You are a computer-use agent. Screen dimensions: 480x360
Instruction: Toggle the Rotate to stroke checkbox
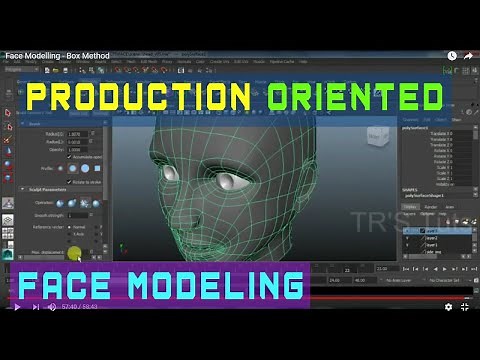[x=69, y=182]
